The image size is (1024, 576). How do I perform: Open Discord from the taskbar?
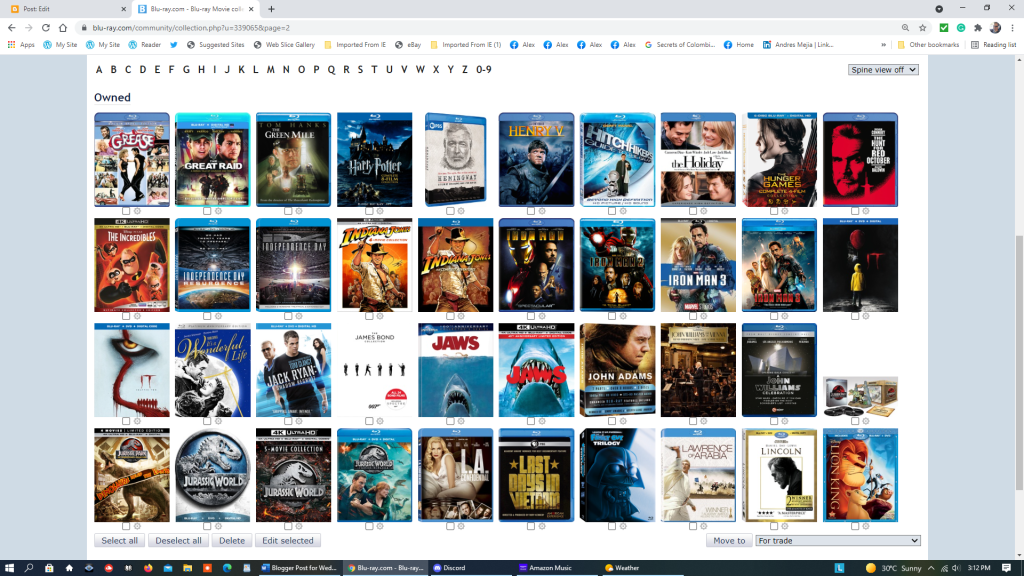pyautogui.click(x=450, y=567)
